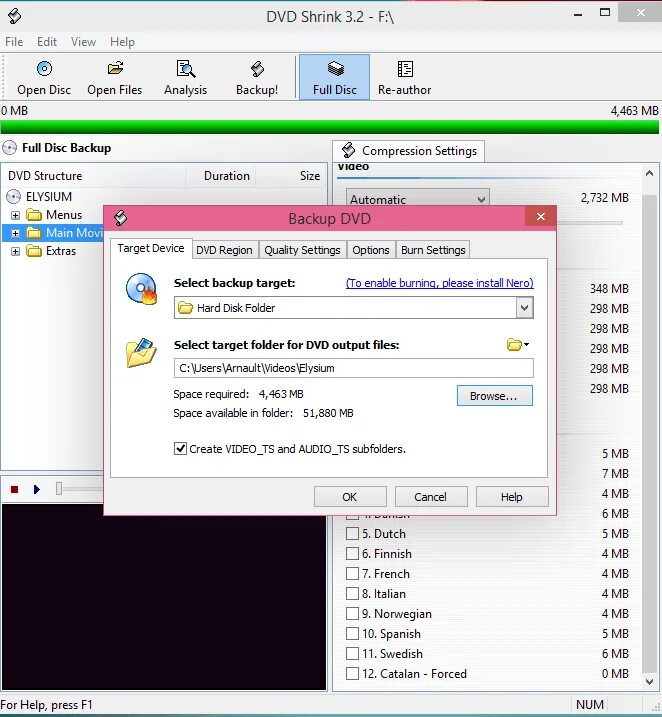Close the Backup DVD dialog
The image size is (662, 717).
540,216
